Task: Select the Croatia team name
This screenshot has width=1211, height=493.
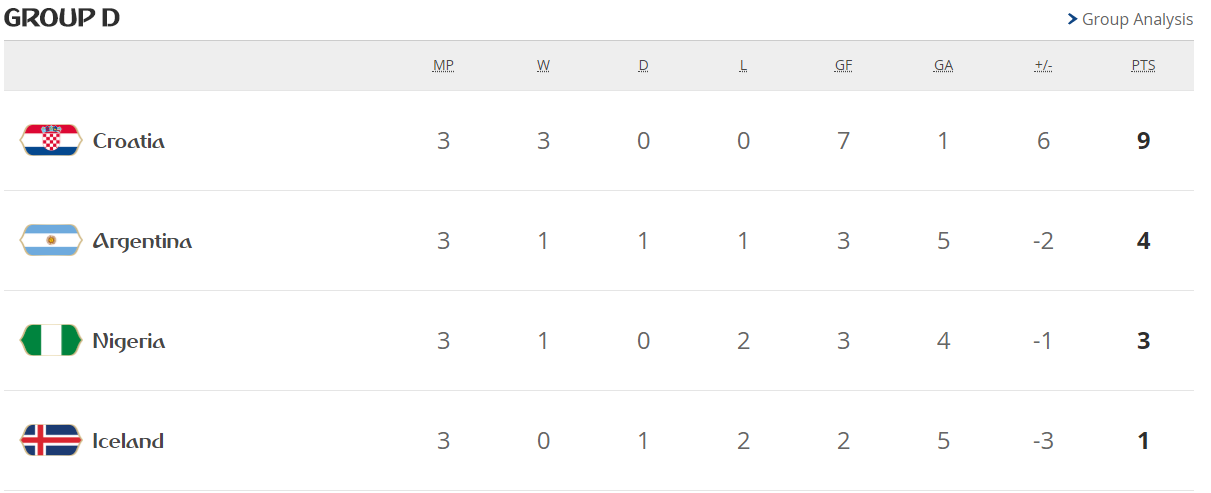Action: [128, 141]
